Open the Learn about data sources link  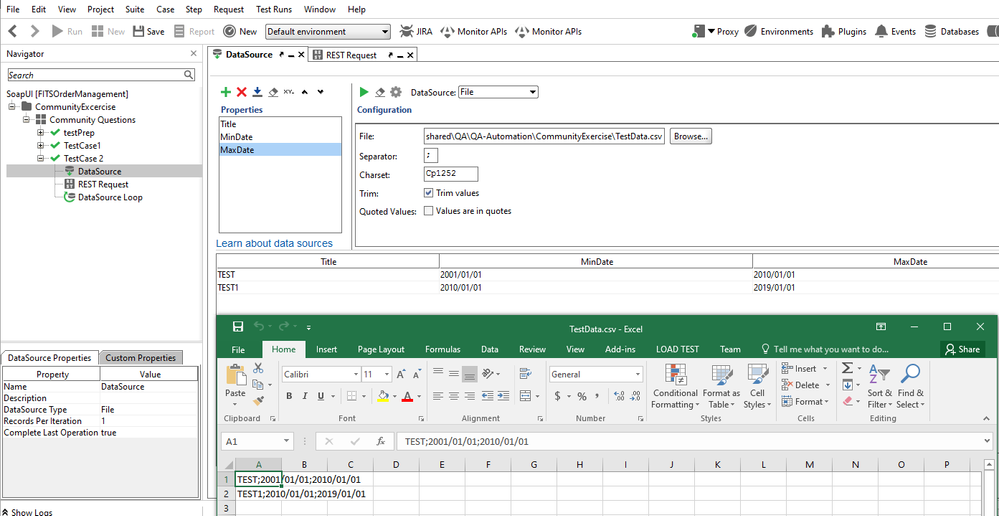tap(274, 243)
